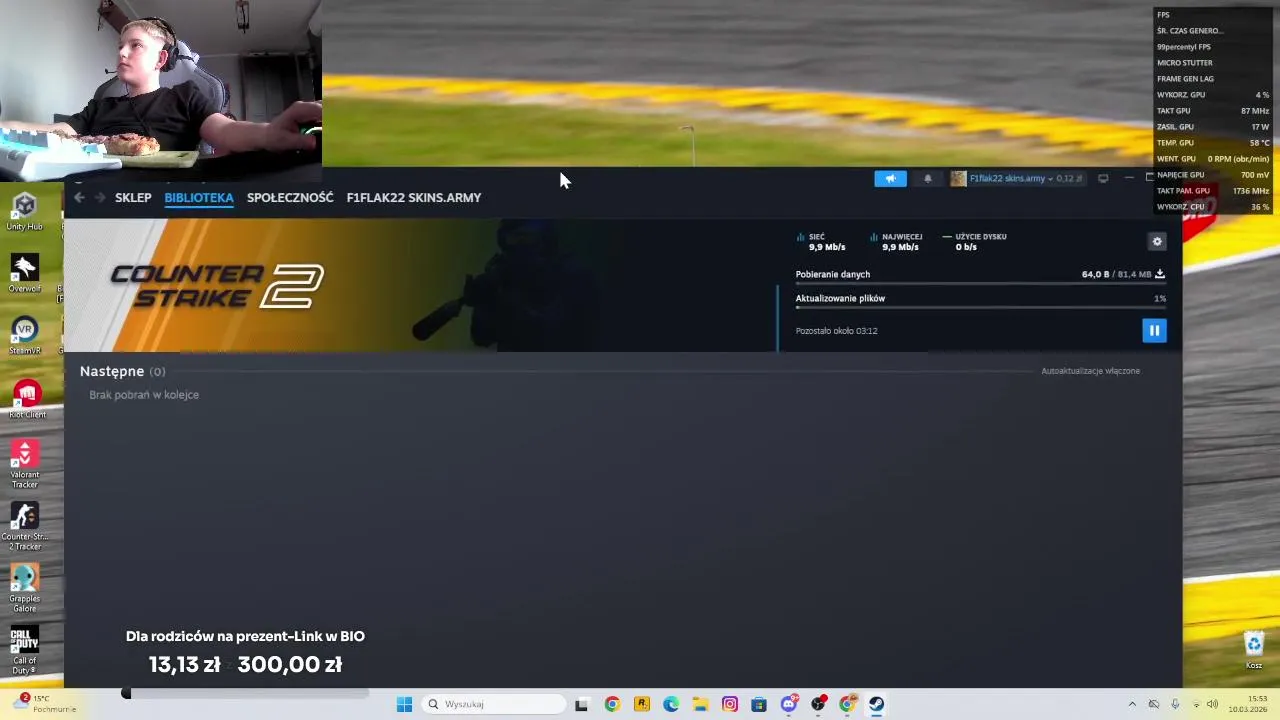Image resolution: width=1280 pixels, height=720 pixels.
Task: Open Task View in the taskbar
Action: pyautogui.click(x=581, y=704)
